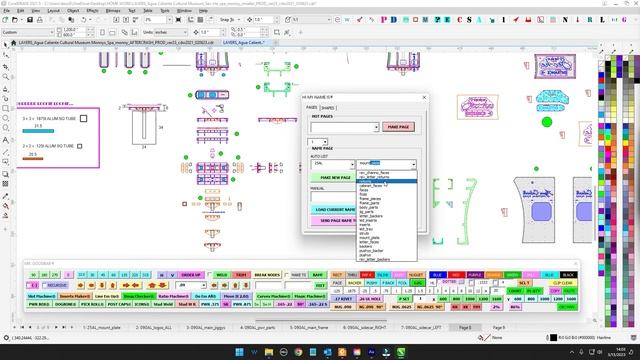Open Windows Start menu
Image resolution: width=640 pixels, height=360 pixels.
(240, 352)
